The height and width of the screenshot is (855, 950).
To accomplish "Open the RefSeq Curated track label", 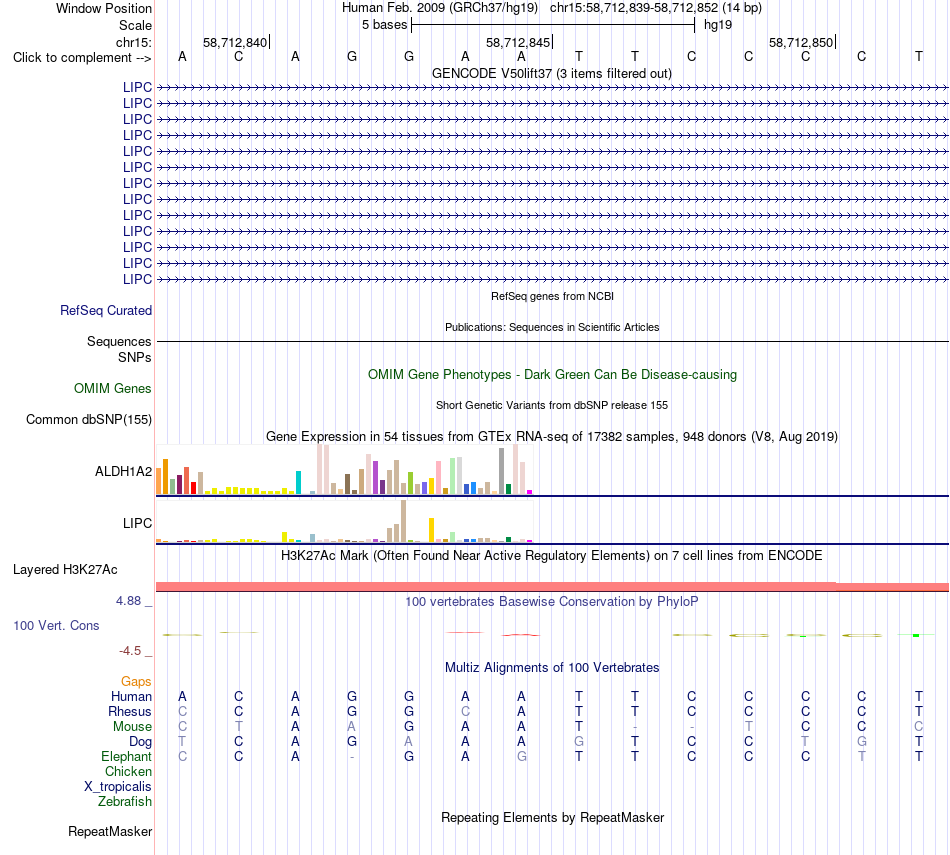I will point(105,310).
